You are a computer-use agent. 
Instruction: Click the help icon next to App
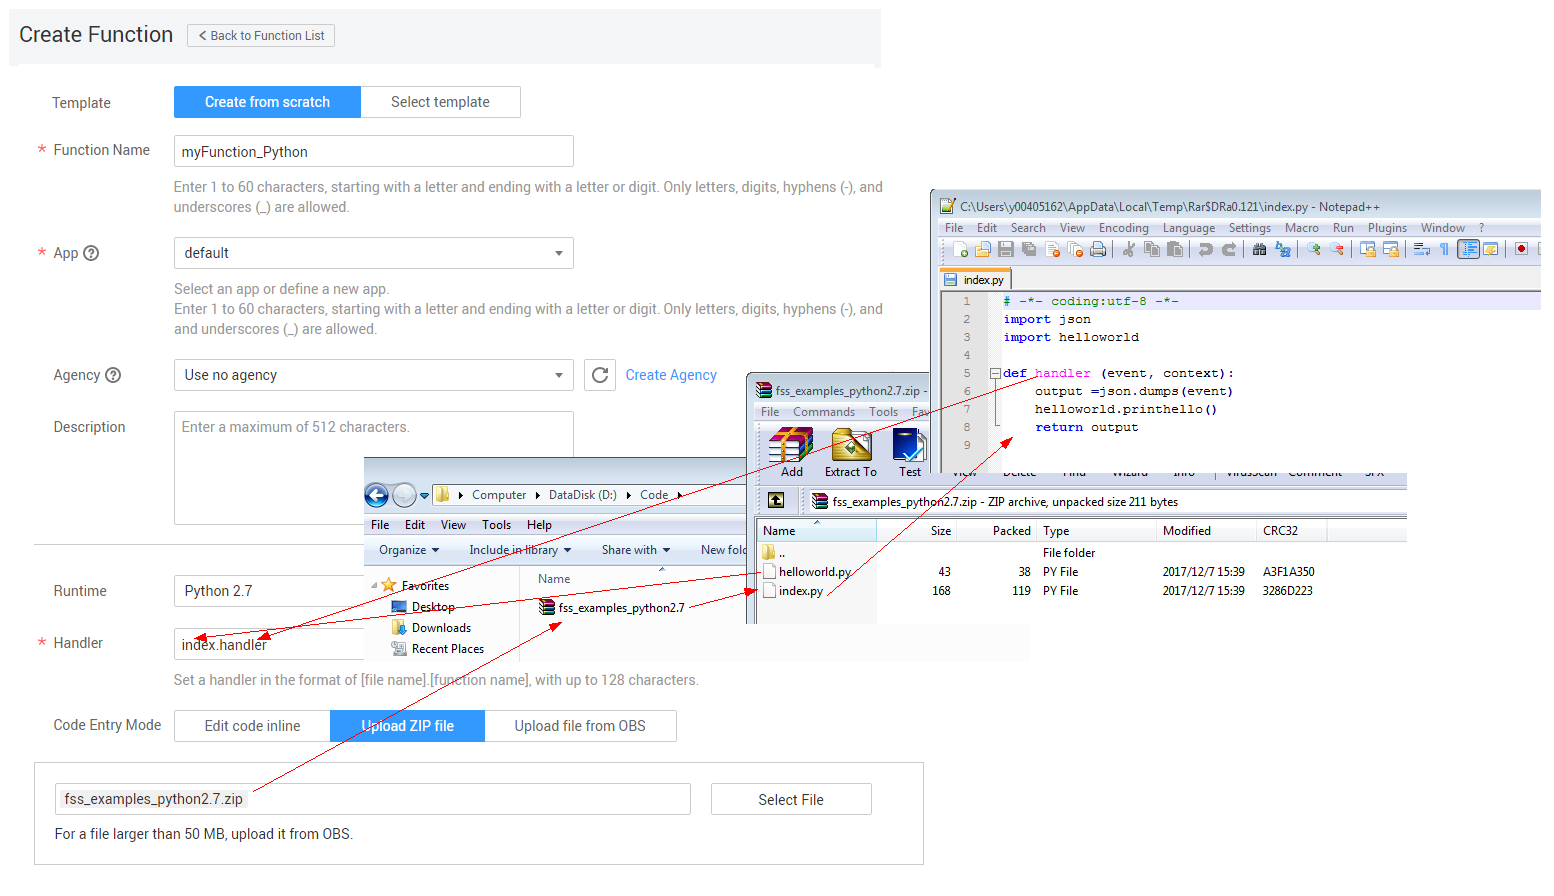tap(91, 253)
